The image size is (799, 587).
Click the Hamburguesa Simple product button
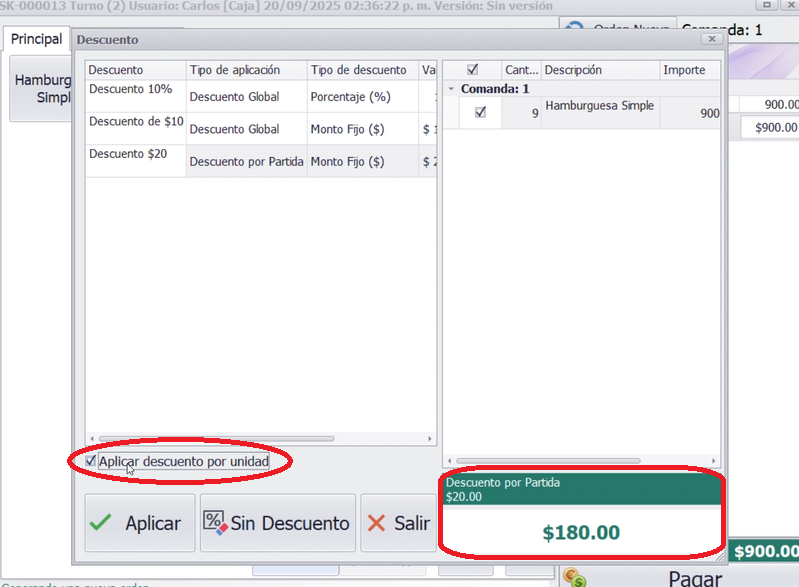point(42,88)
